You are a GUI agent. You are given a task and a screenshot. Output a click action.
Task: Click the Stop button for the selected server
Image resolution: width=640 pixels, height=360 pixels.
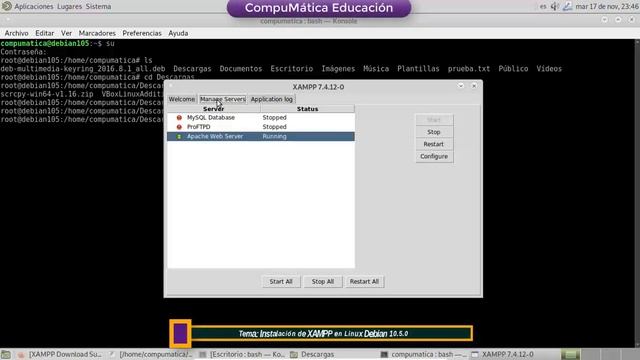434,132
